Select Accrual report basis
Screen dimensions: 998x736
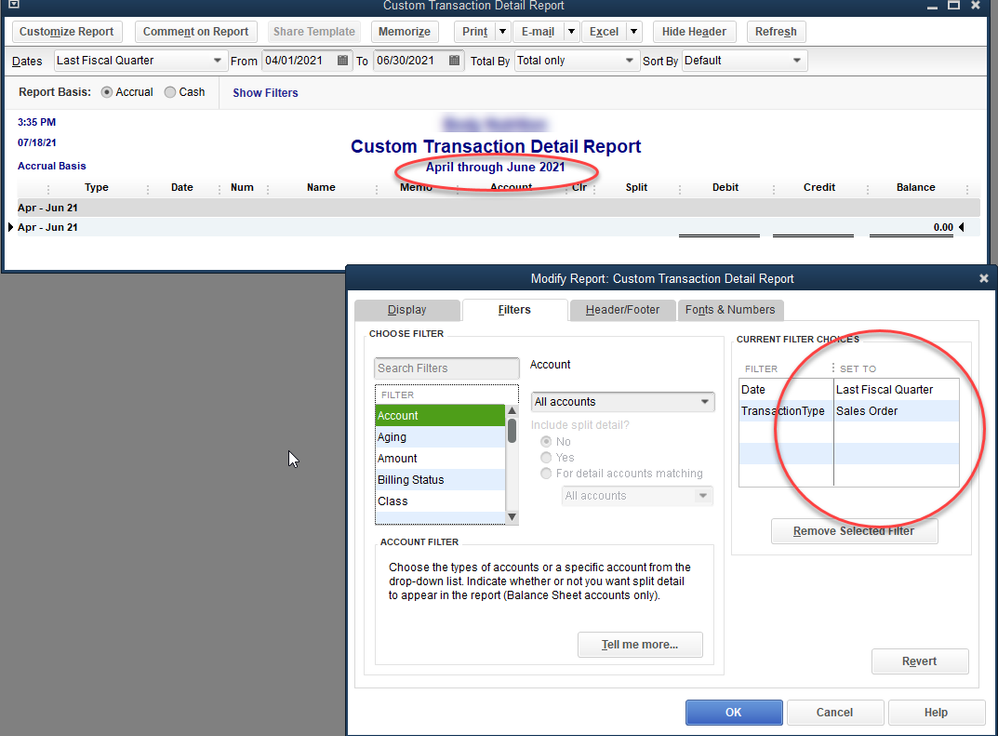108,92
